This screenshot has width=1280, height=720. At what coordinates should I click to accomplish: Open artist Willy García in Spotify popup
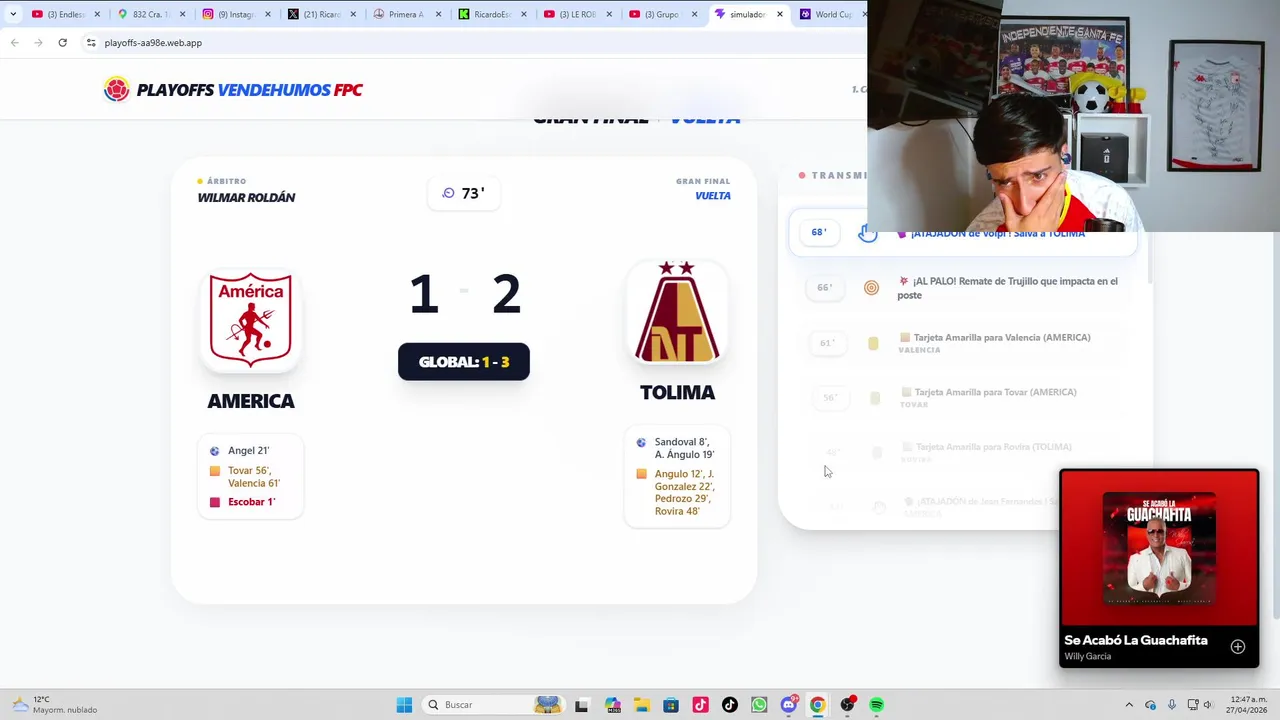[1088, 656]
